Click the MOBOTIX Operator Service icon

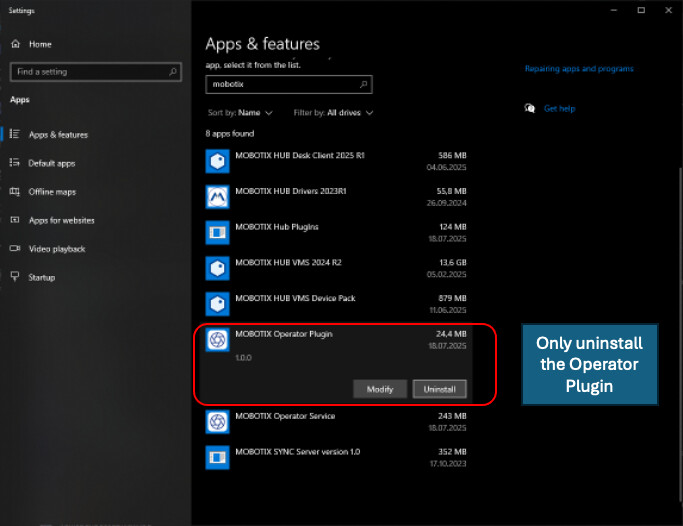[217, 422]
